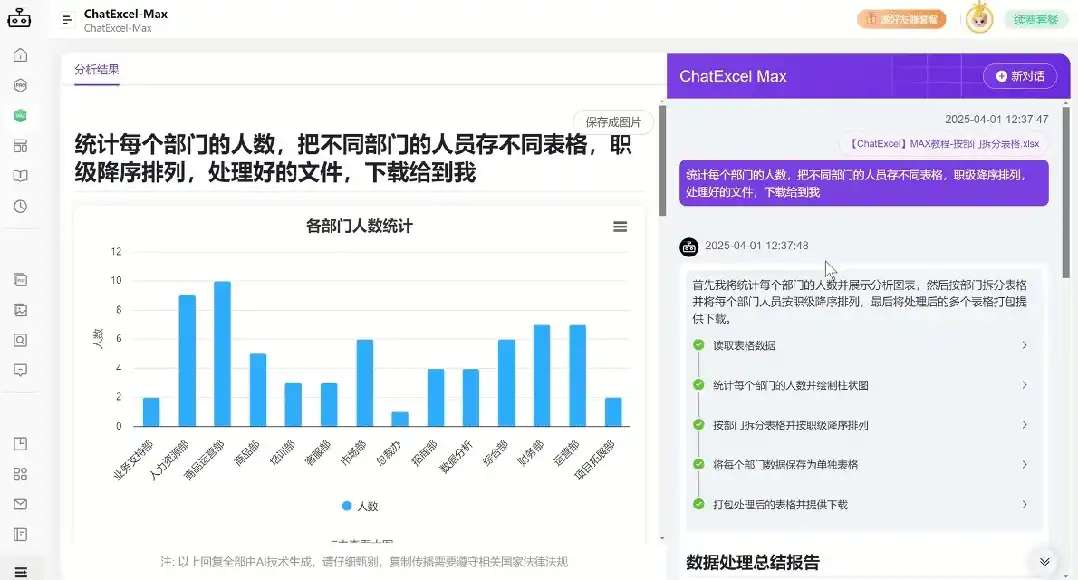Click the green package button at top right
Viewport: 1078px width, 580px height.
(x=1035, y=19)
